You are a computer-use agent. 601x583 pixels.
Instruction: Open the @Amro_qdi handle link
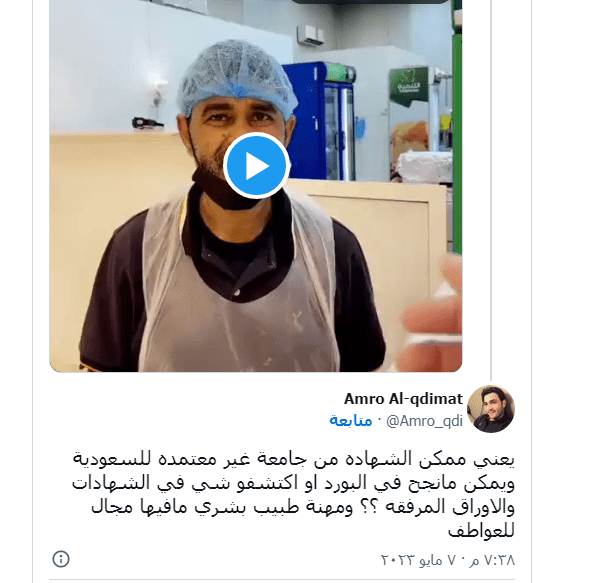425,421
